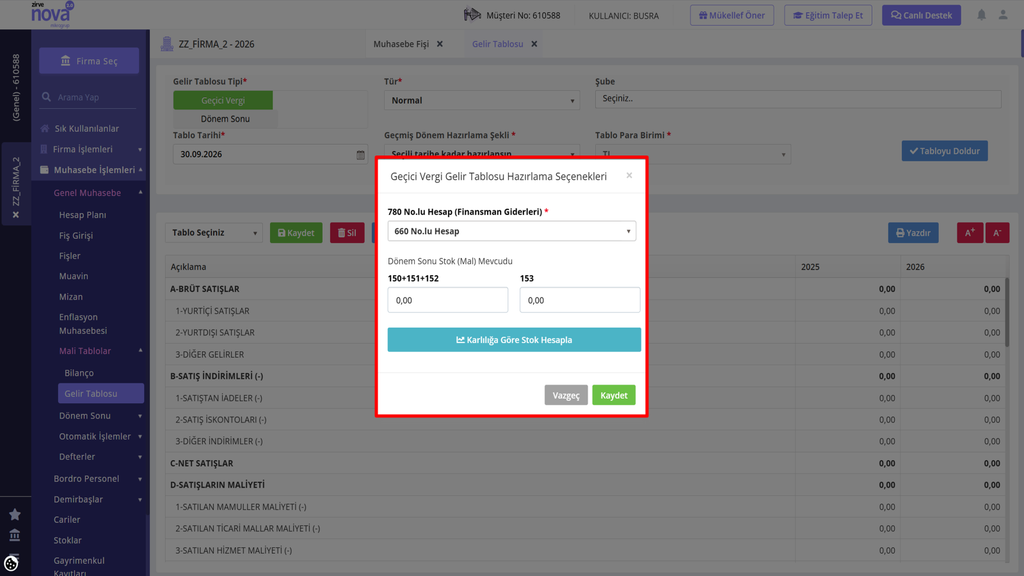This screenshot has height=576, width=1024.
Task: Open the Tablo Seçiniz dropdown
Action: click(x=214, y=232)
